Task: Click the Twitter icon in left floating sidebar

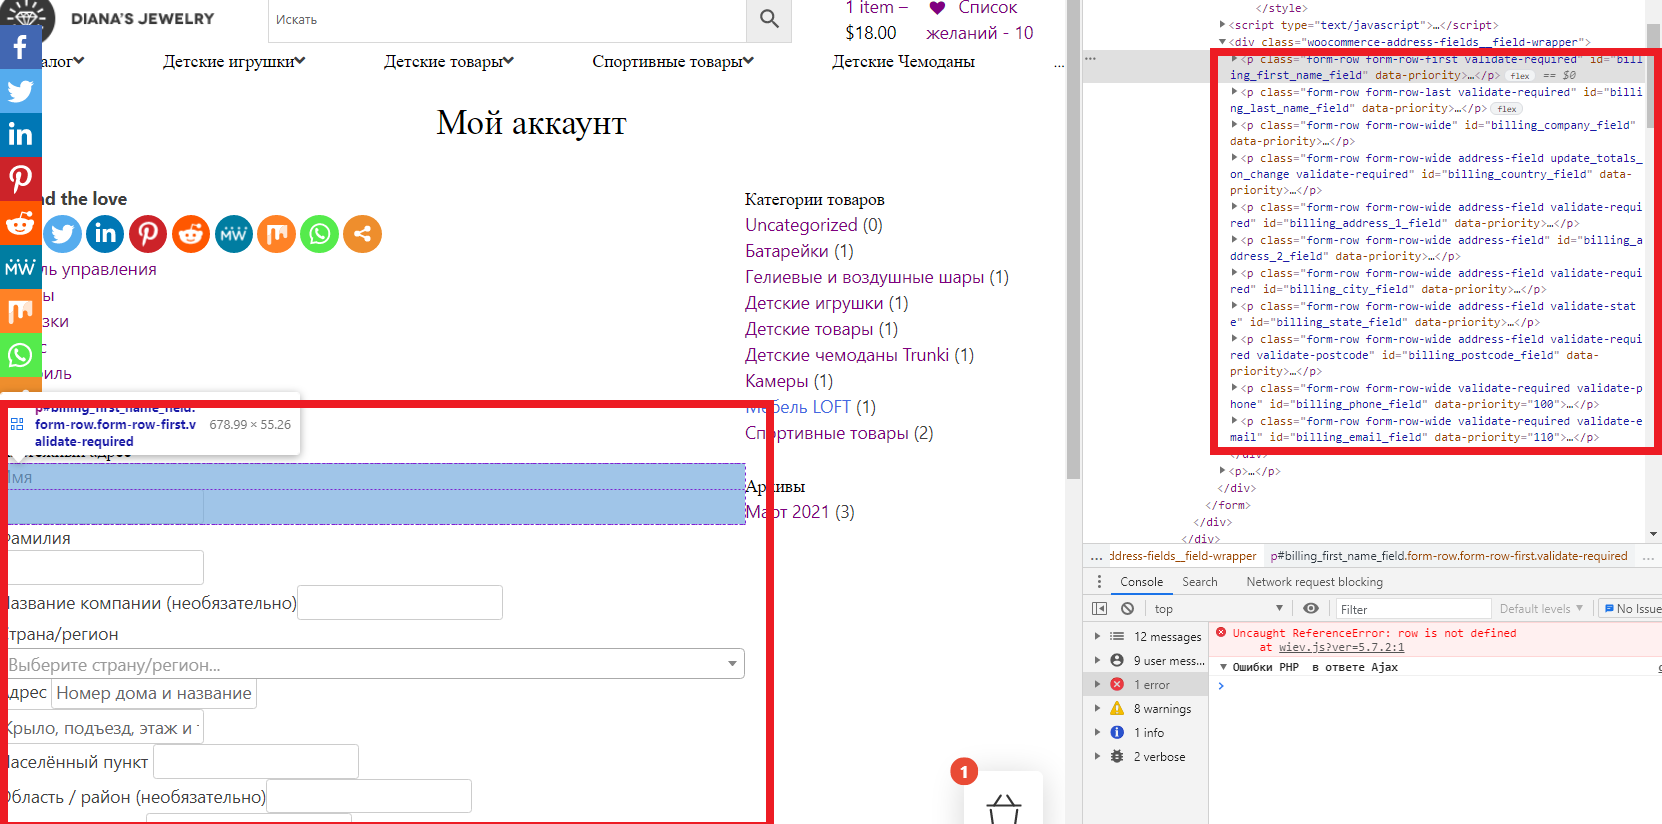Action: click(x=20, y=91)
